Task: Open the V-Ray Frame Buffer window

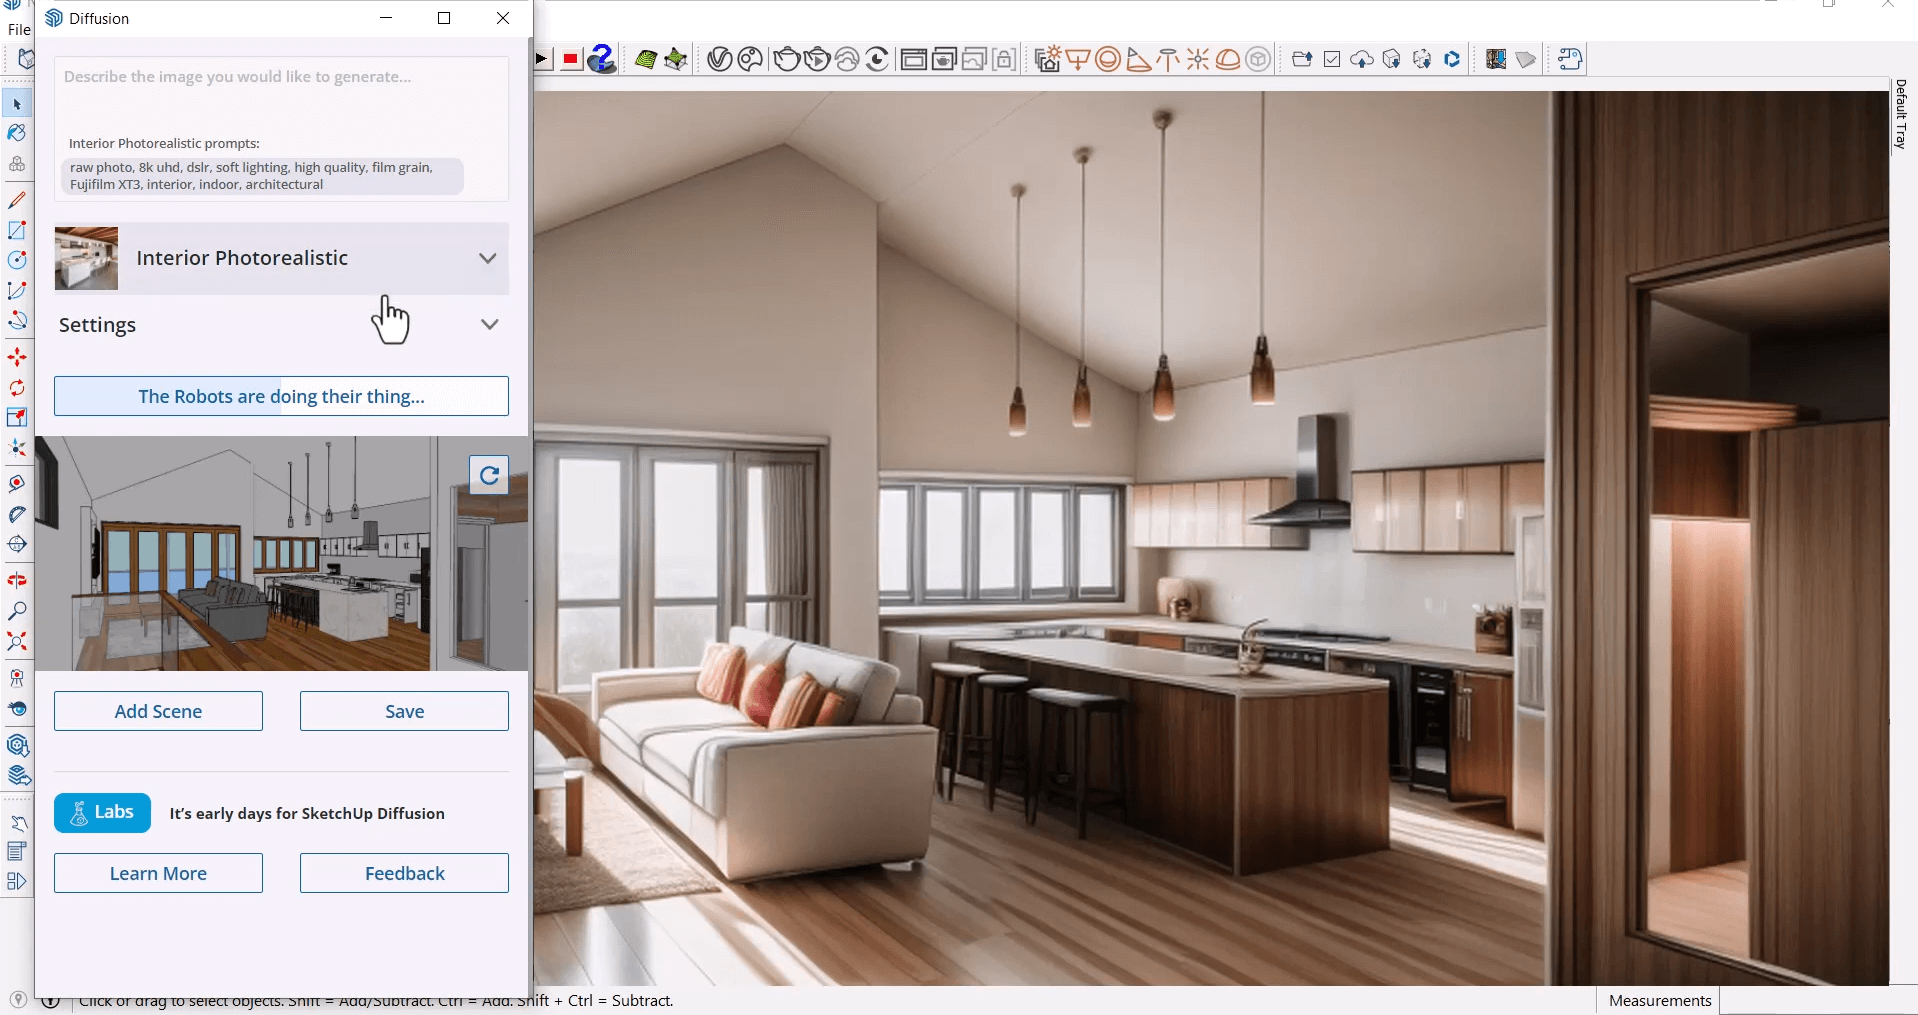Action: coord(914,59)
